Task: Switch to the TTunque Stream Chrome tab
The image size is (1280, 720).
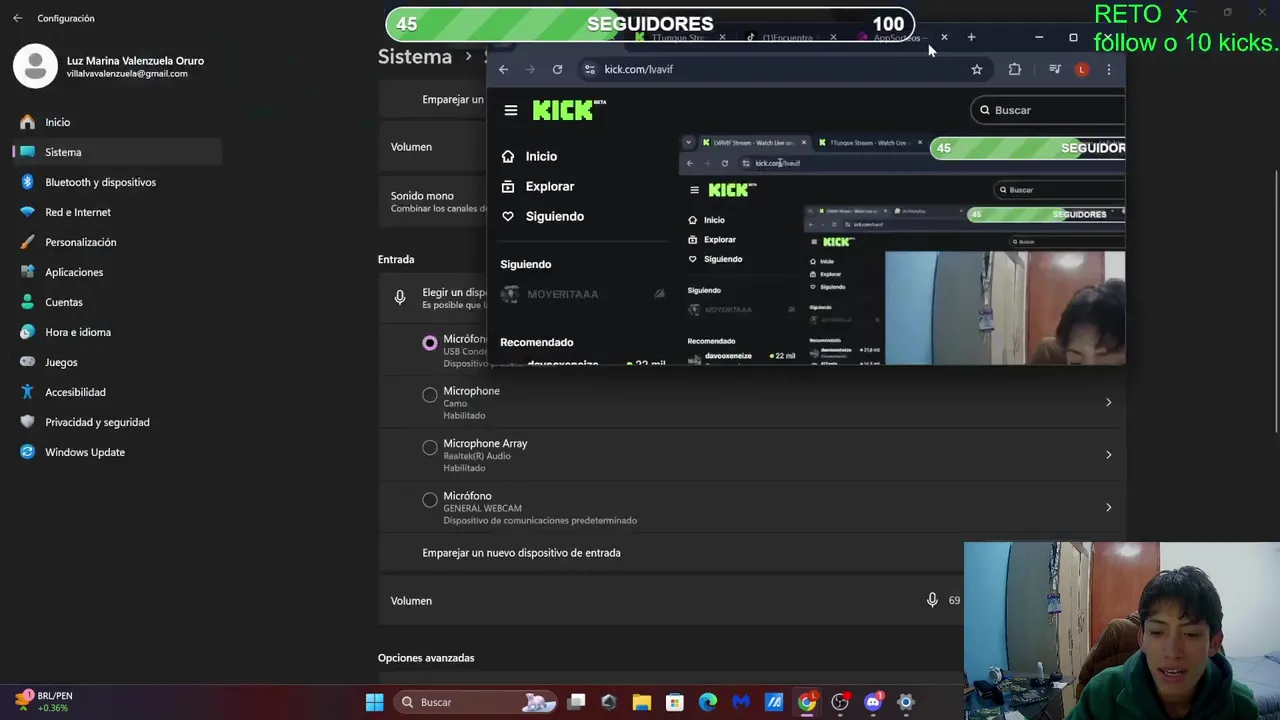Action: tap(679, 38)
